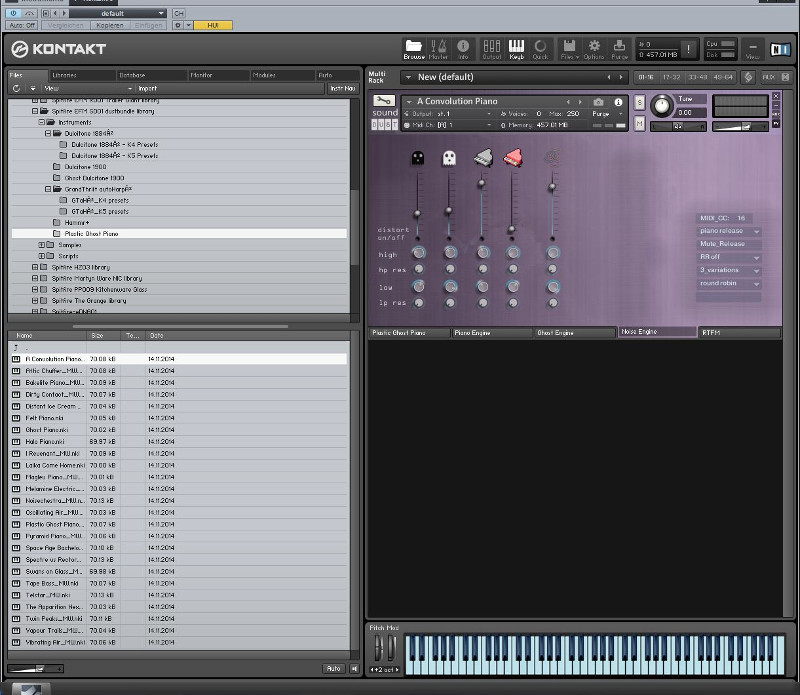Toggle the Auto: Off automation button
The height and width of the screenshot is (695, 800).
click(x=22, y=25)
